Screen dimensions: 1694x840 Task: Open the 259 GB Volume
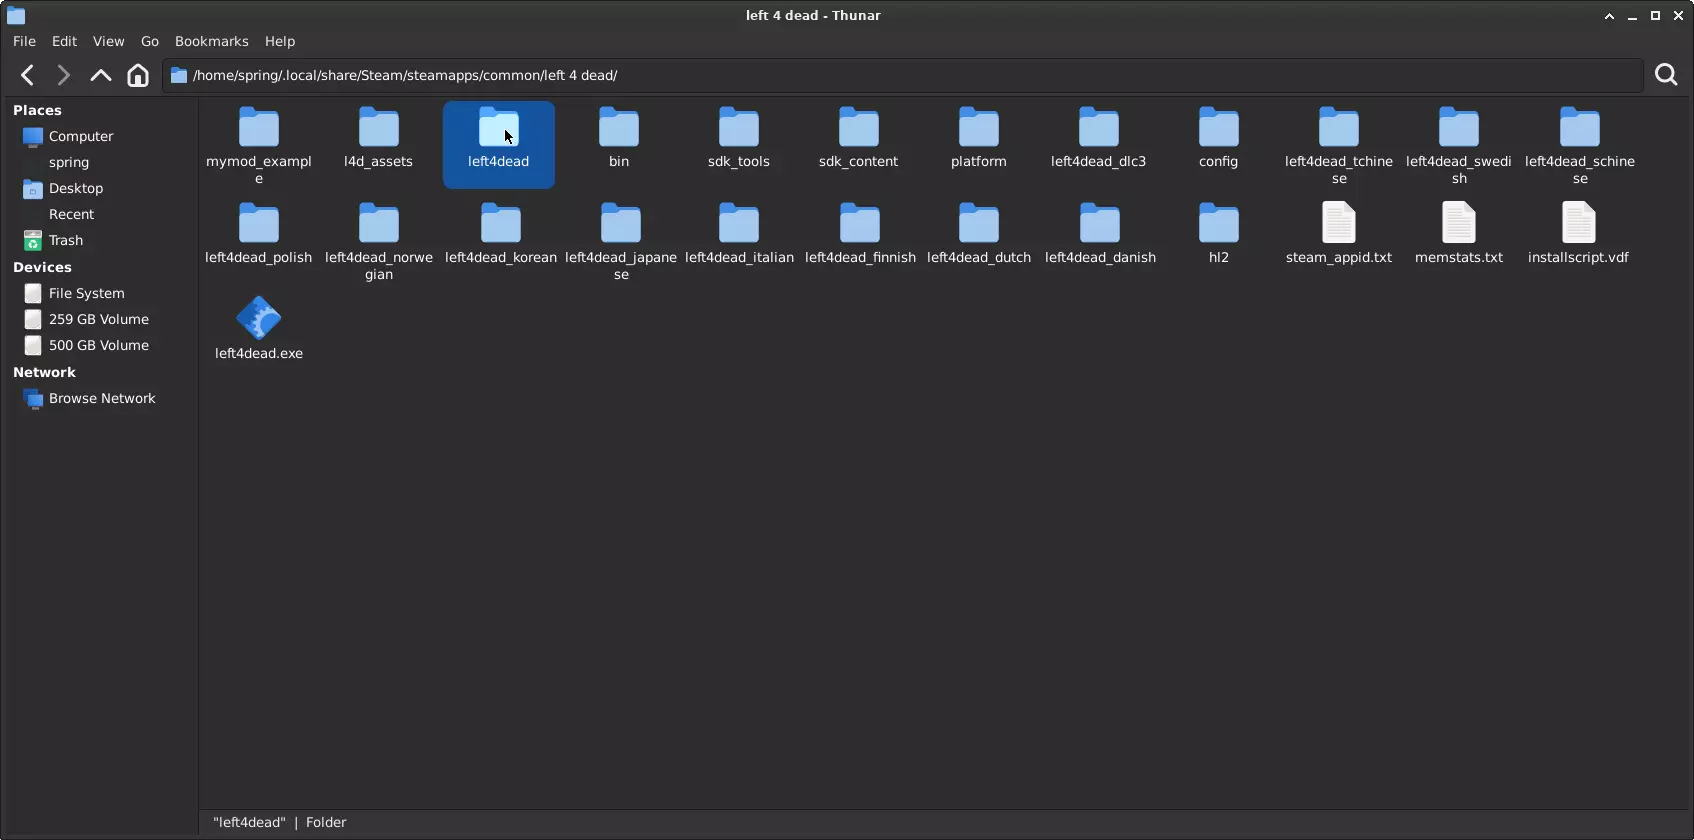click(99, 319)
